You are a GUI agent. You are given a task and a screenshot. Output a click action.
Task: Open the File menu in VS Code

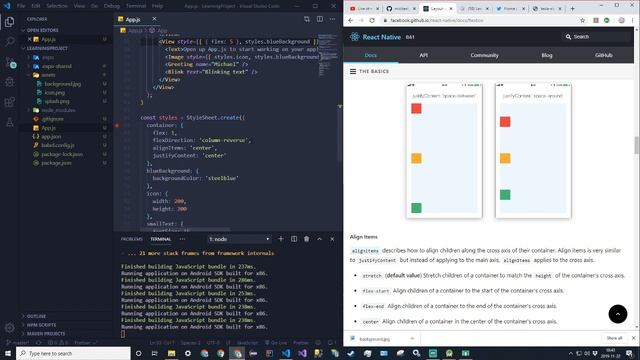point(21,6)
